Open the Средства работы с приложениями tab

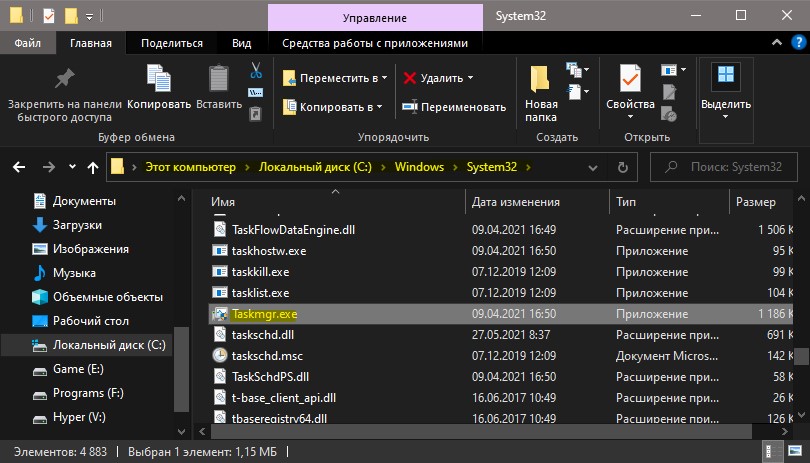pyautogui.click(x=375, y=43)
